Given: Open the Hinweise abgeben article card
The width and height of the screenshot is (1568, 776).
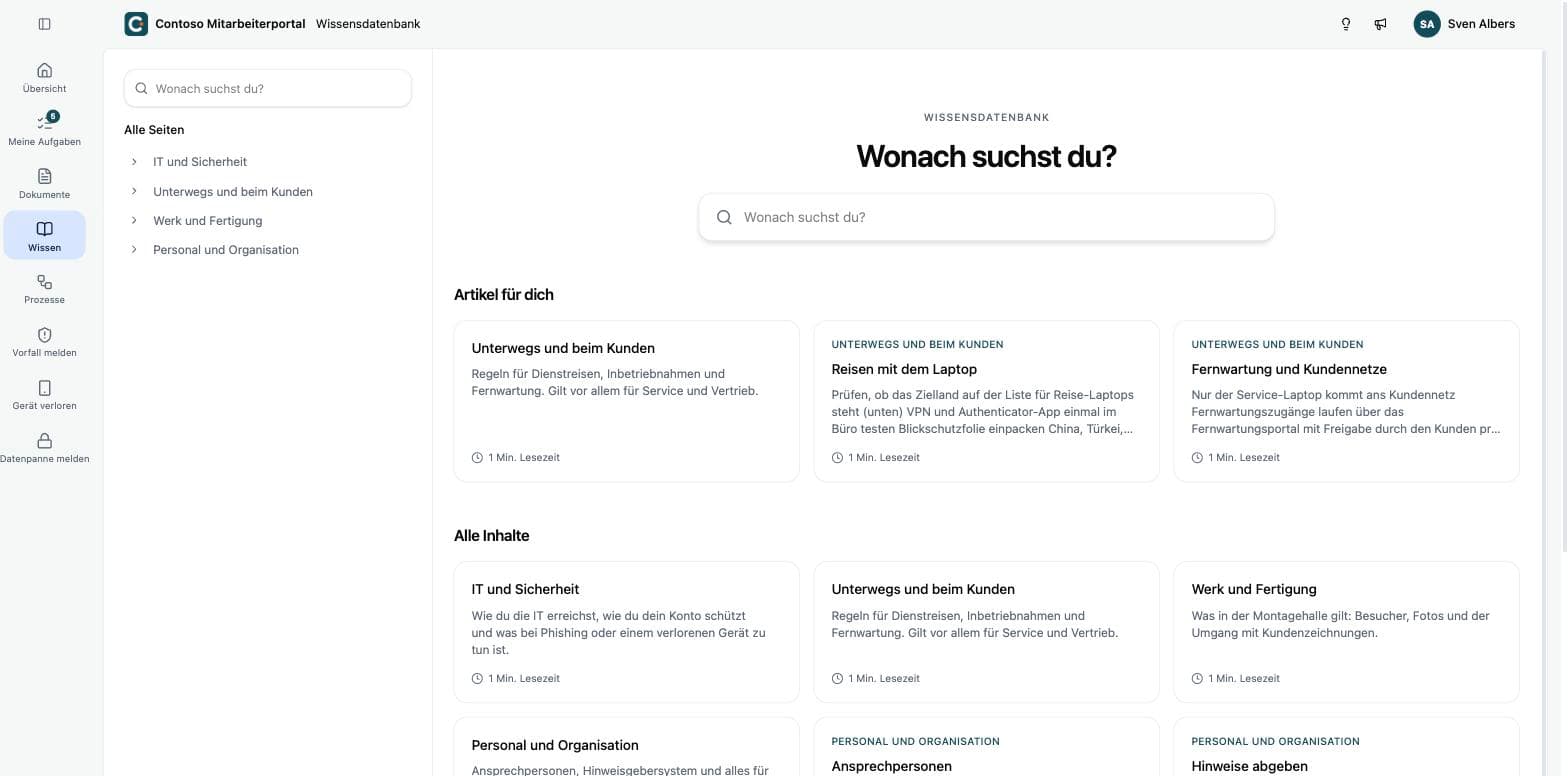Looking at the screenshot, I should [x=1346, y=747].
